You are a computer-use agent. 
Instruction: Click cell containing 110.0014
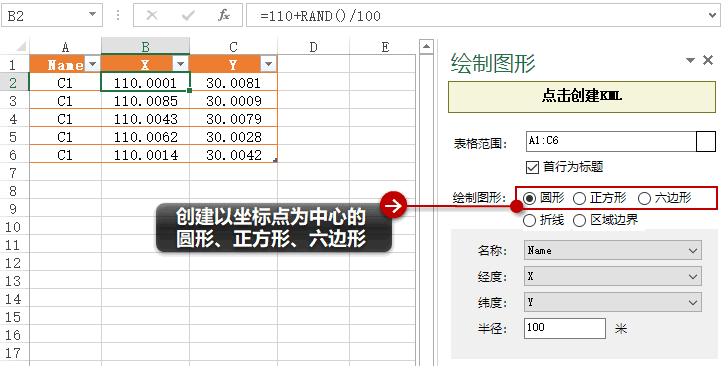145,155
